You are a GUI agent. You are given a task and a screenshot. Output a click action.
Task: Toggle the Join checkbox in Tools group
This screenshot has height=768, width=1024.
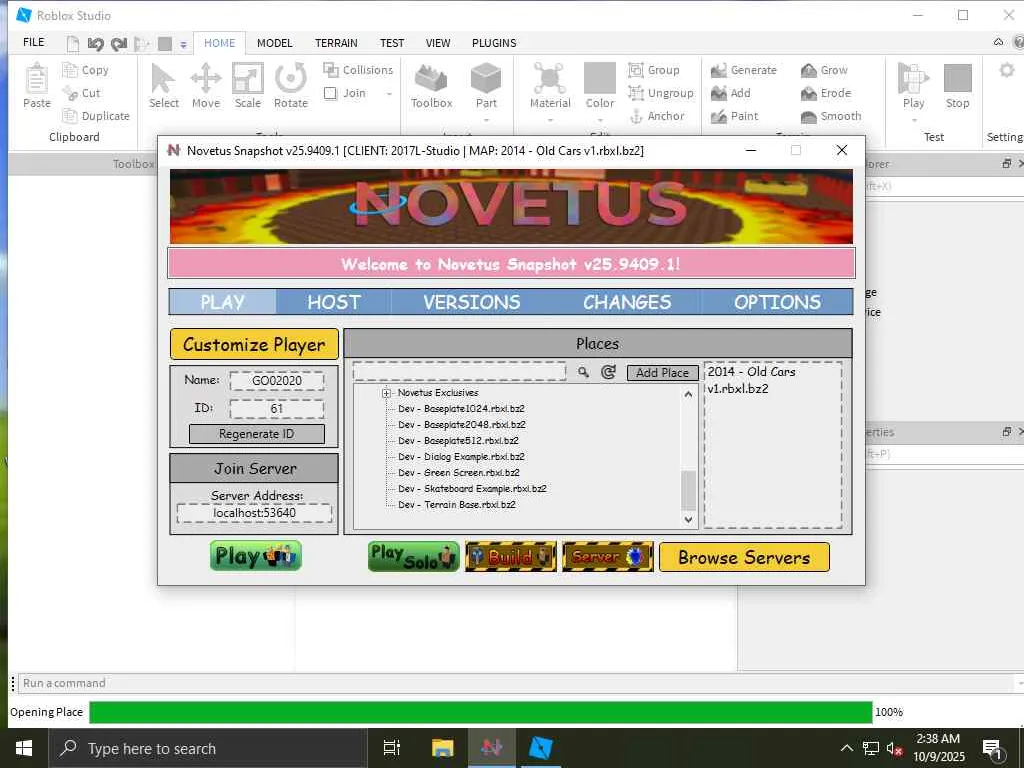[x=330, y=93]
